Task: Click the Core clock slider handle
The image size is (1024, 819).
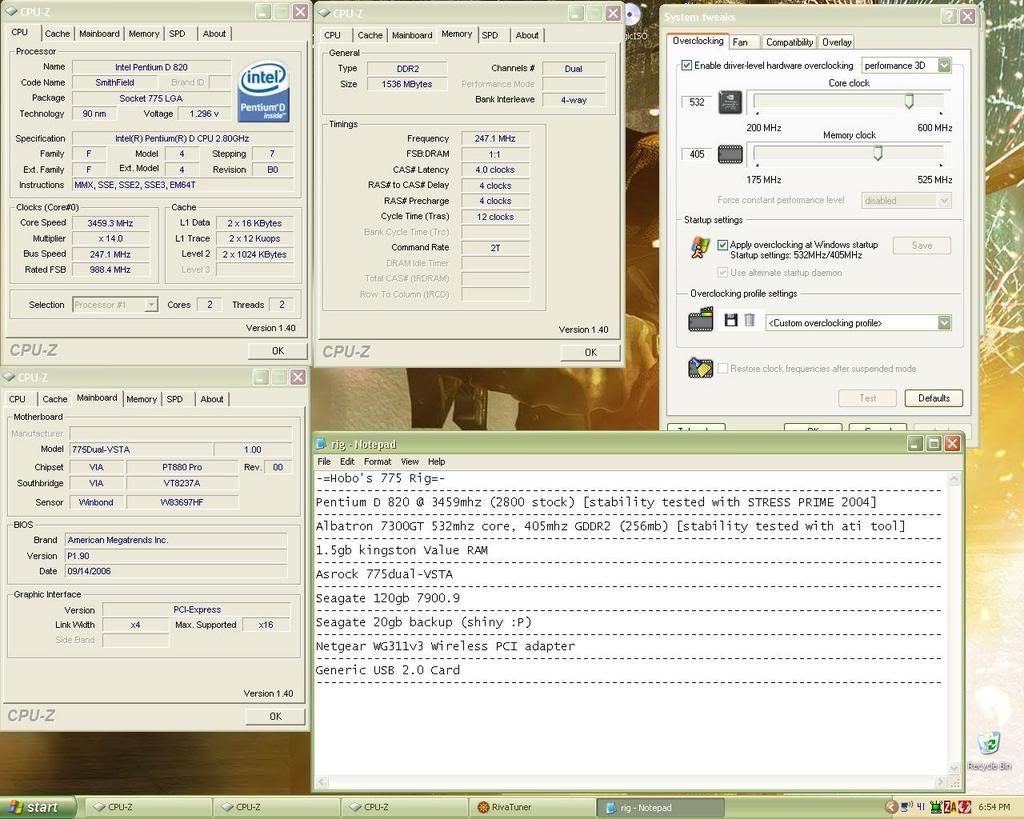Action: point(908,102)
